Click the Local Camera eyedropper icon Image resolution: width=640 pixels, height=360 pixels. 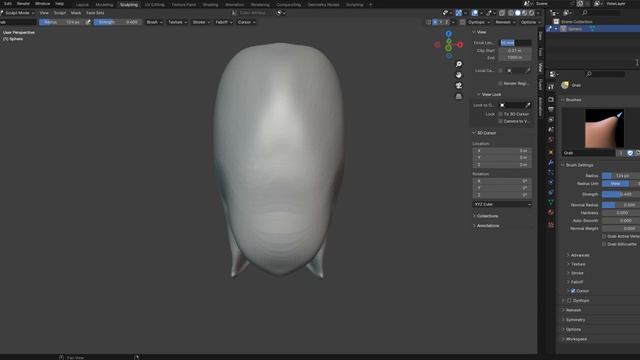528,71
